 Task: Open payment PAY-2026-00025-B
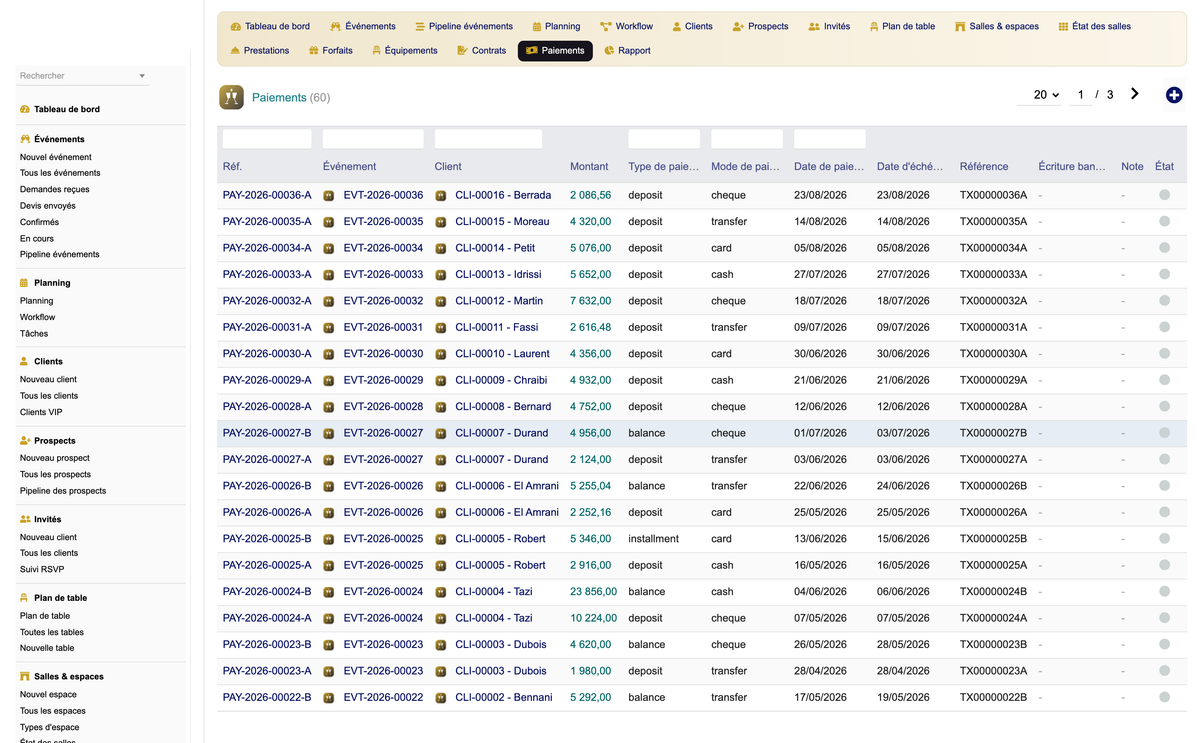pyautogui.click(x=267, y=538)
